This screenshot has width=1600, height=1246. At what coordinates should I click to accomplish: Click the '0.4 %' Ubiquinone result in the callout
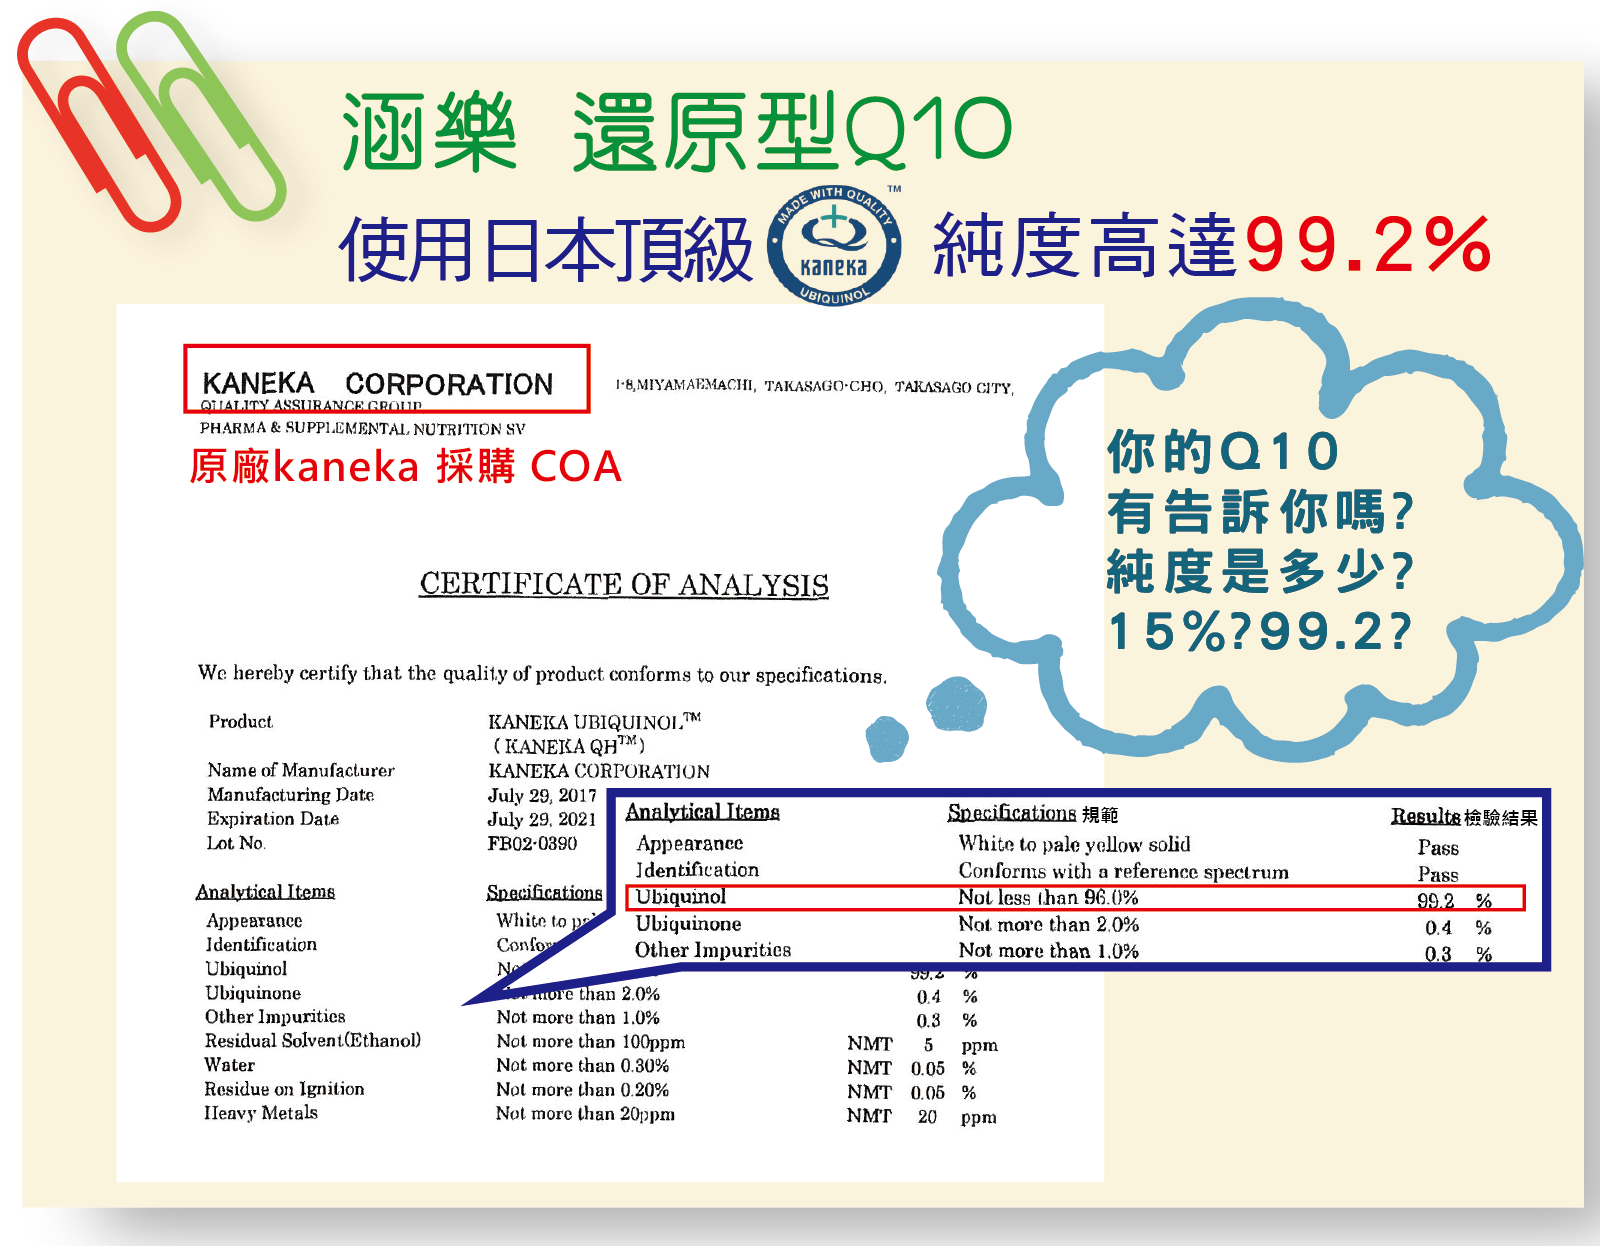pyautogui.click(x=1458, y=928)
